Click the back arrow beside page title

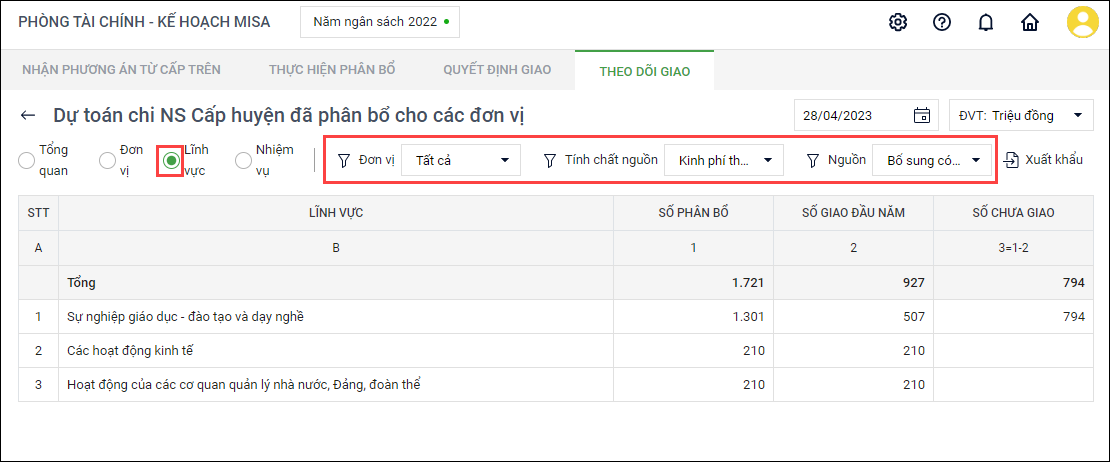click(x=28, y=116)
